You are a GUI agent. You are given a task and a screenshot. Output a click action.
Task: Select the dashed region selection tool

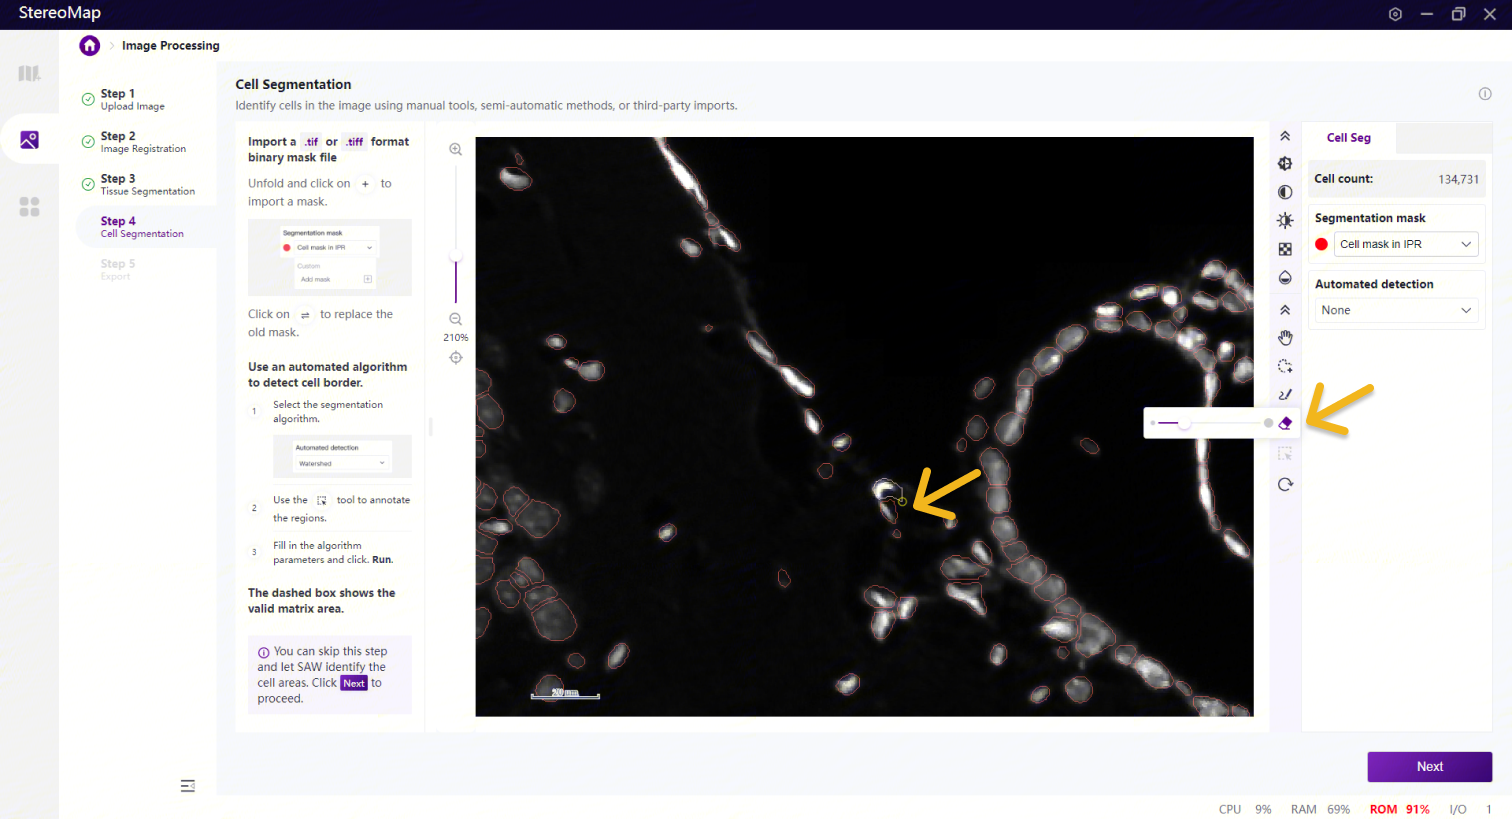coord(1285,454)
